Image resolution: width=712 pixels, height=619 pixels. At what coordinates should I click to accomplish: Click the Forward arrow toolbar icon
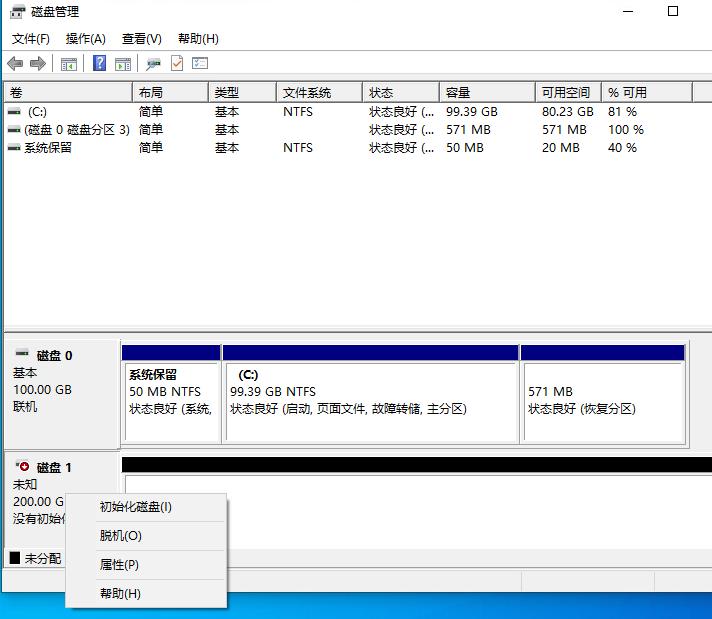click(38, 63)
